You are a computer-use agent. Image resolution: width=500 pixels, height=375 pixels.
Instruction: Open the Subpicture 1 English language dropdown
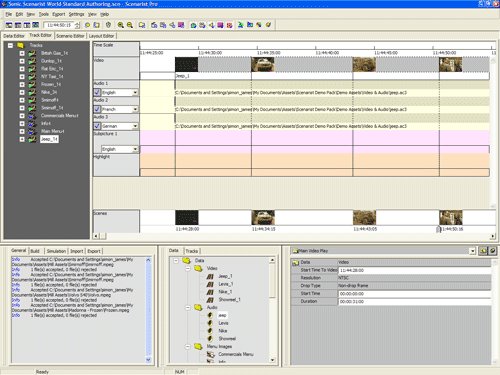(135, 149)
